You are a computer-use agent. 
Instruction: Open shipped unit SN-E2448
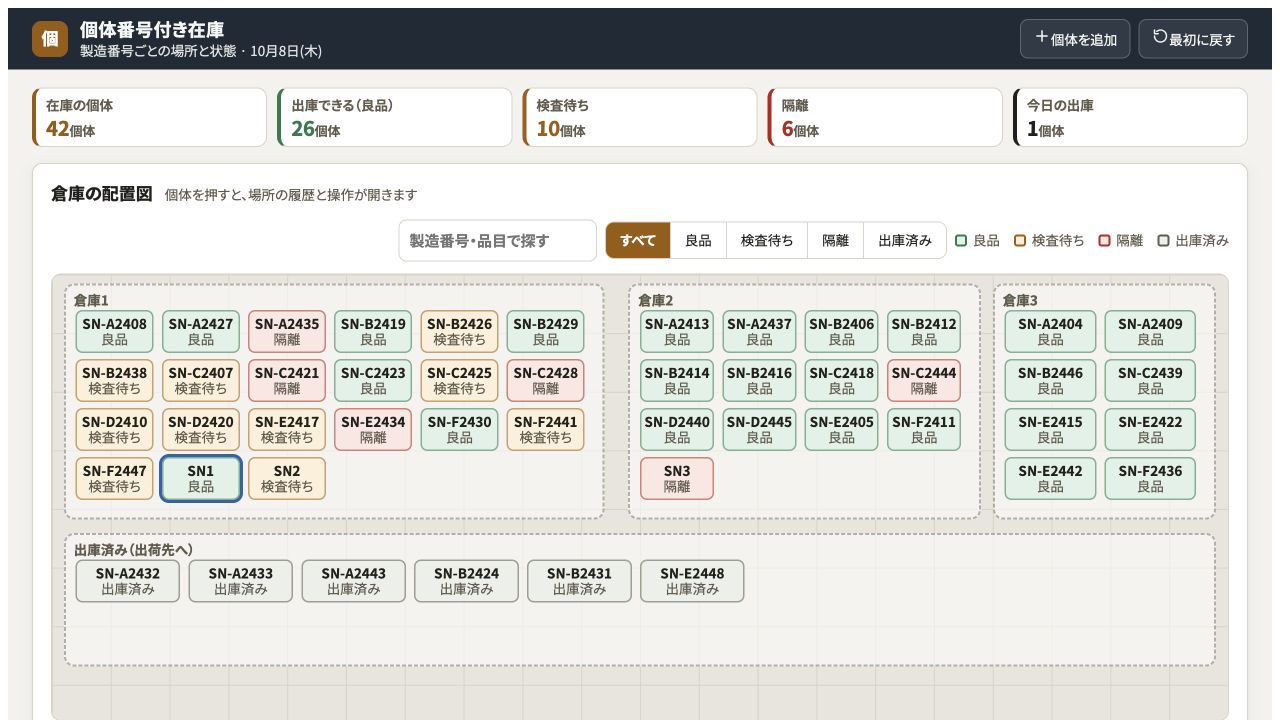(693, 581)
